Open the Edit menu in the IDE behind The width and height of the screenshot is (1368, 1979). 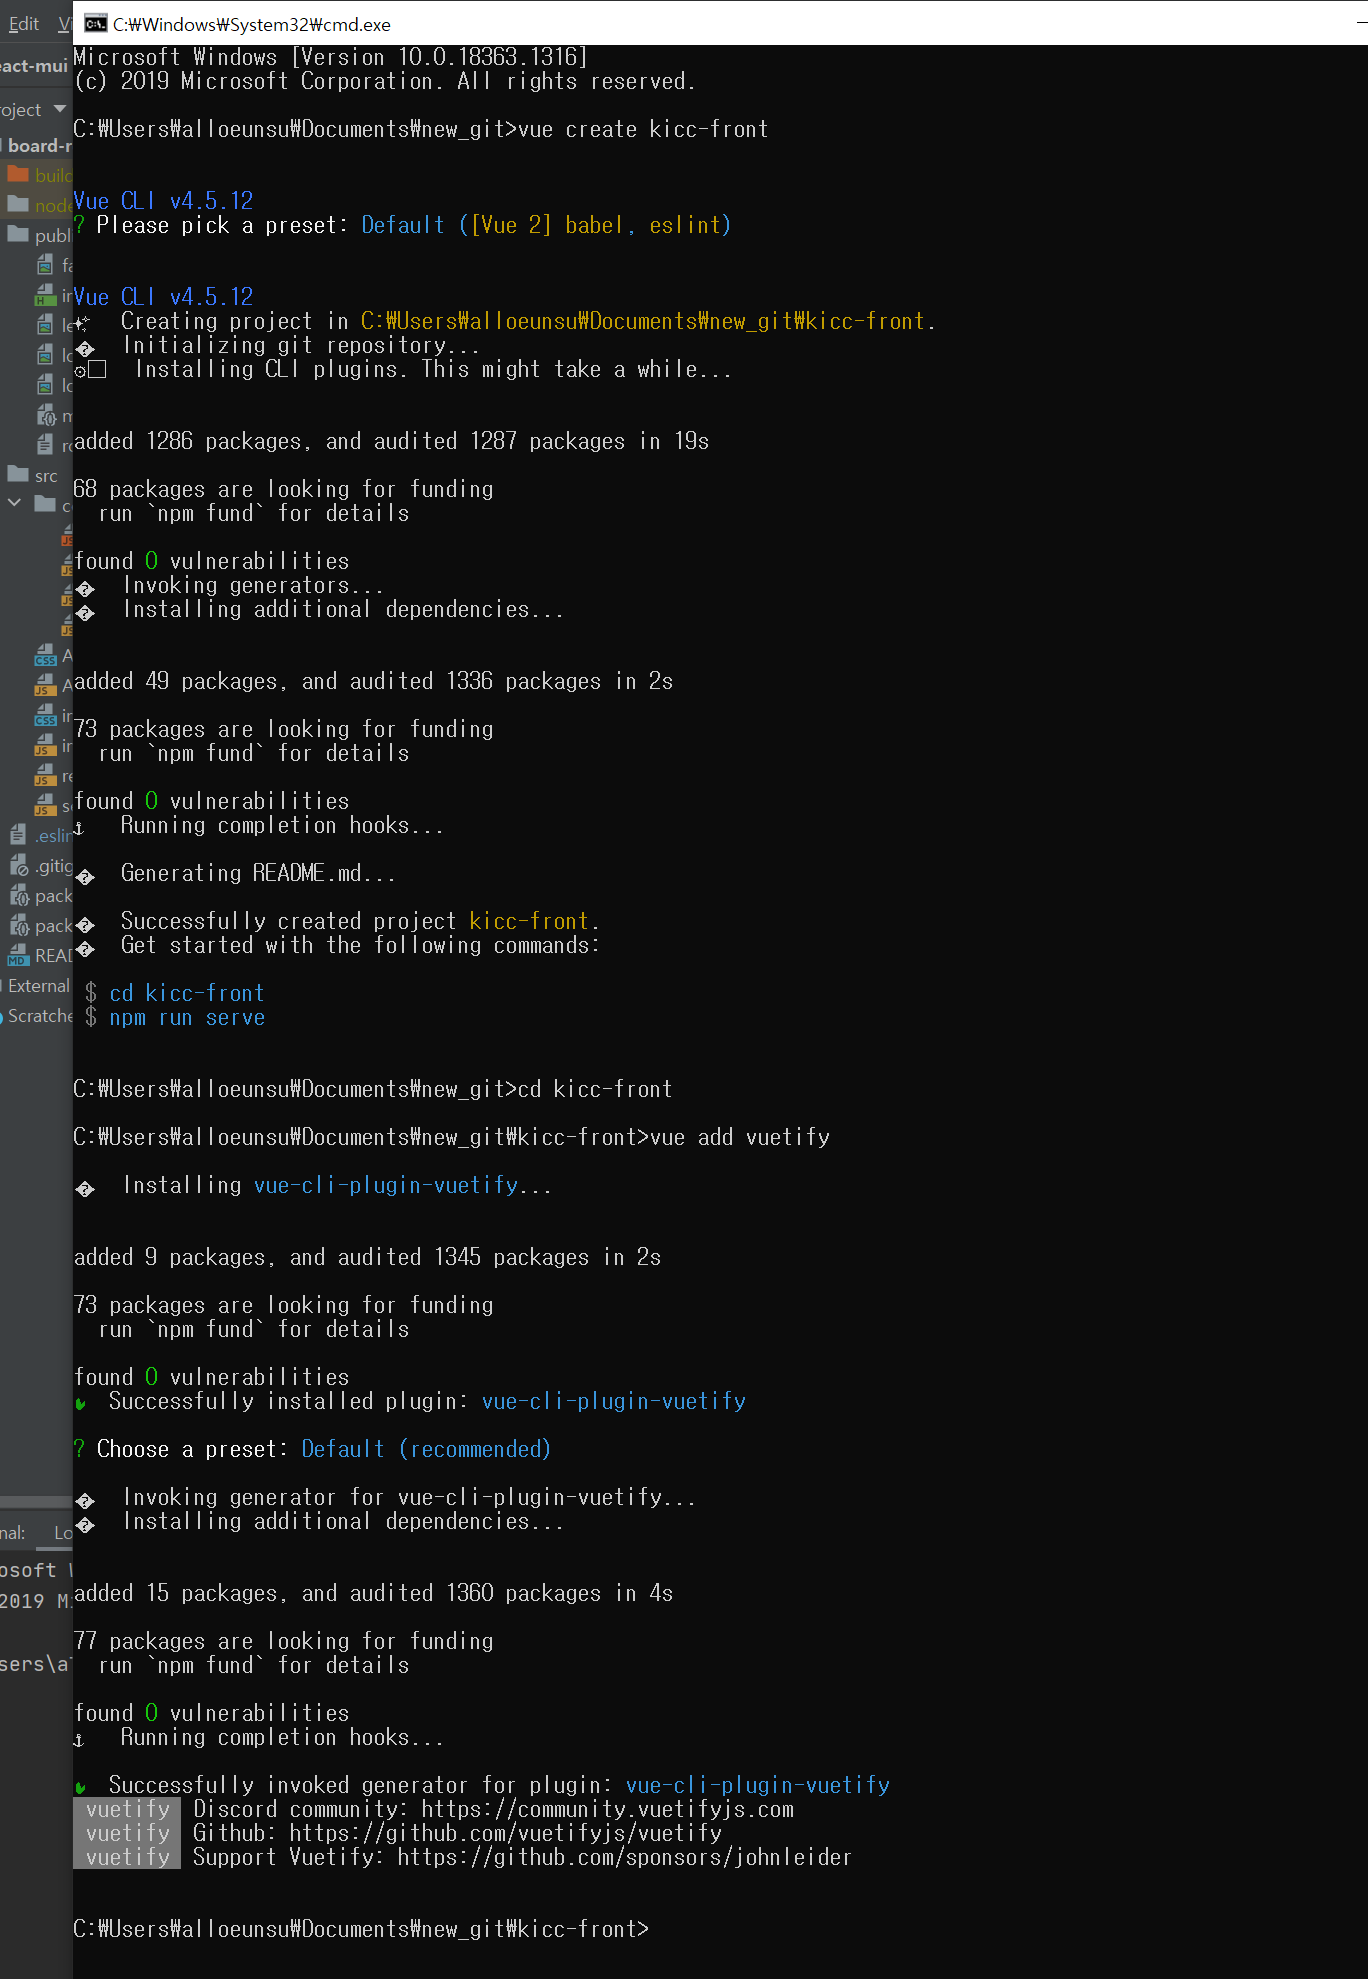[x=23, y=24]
